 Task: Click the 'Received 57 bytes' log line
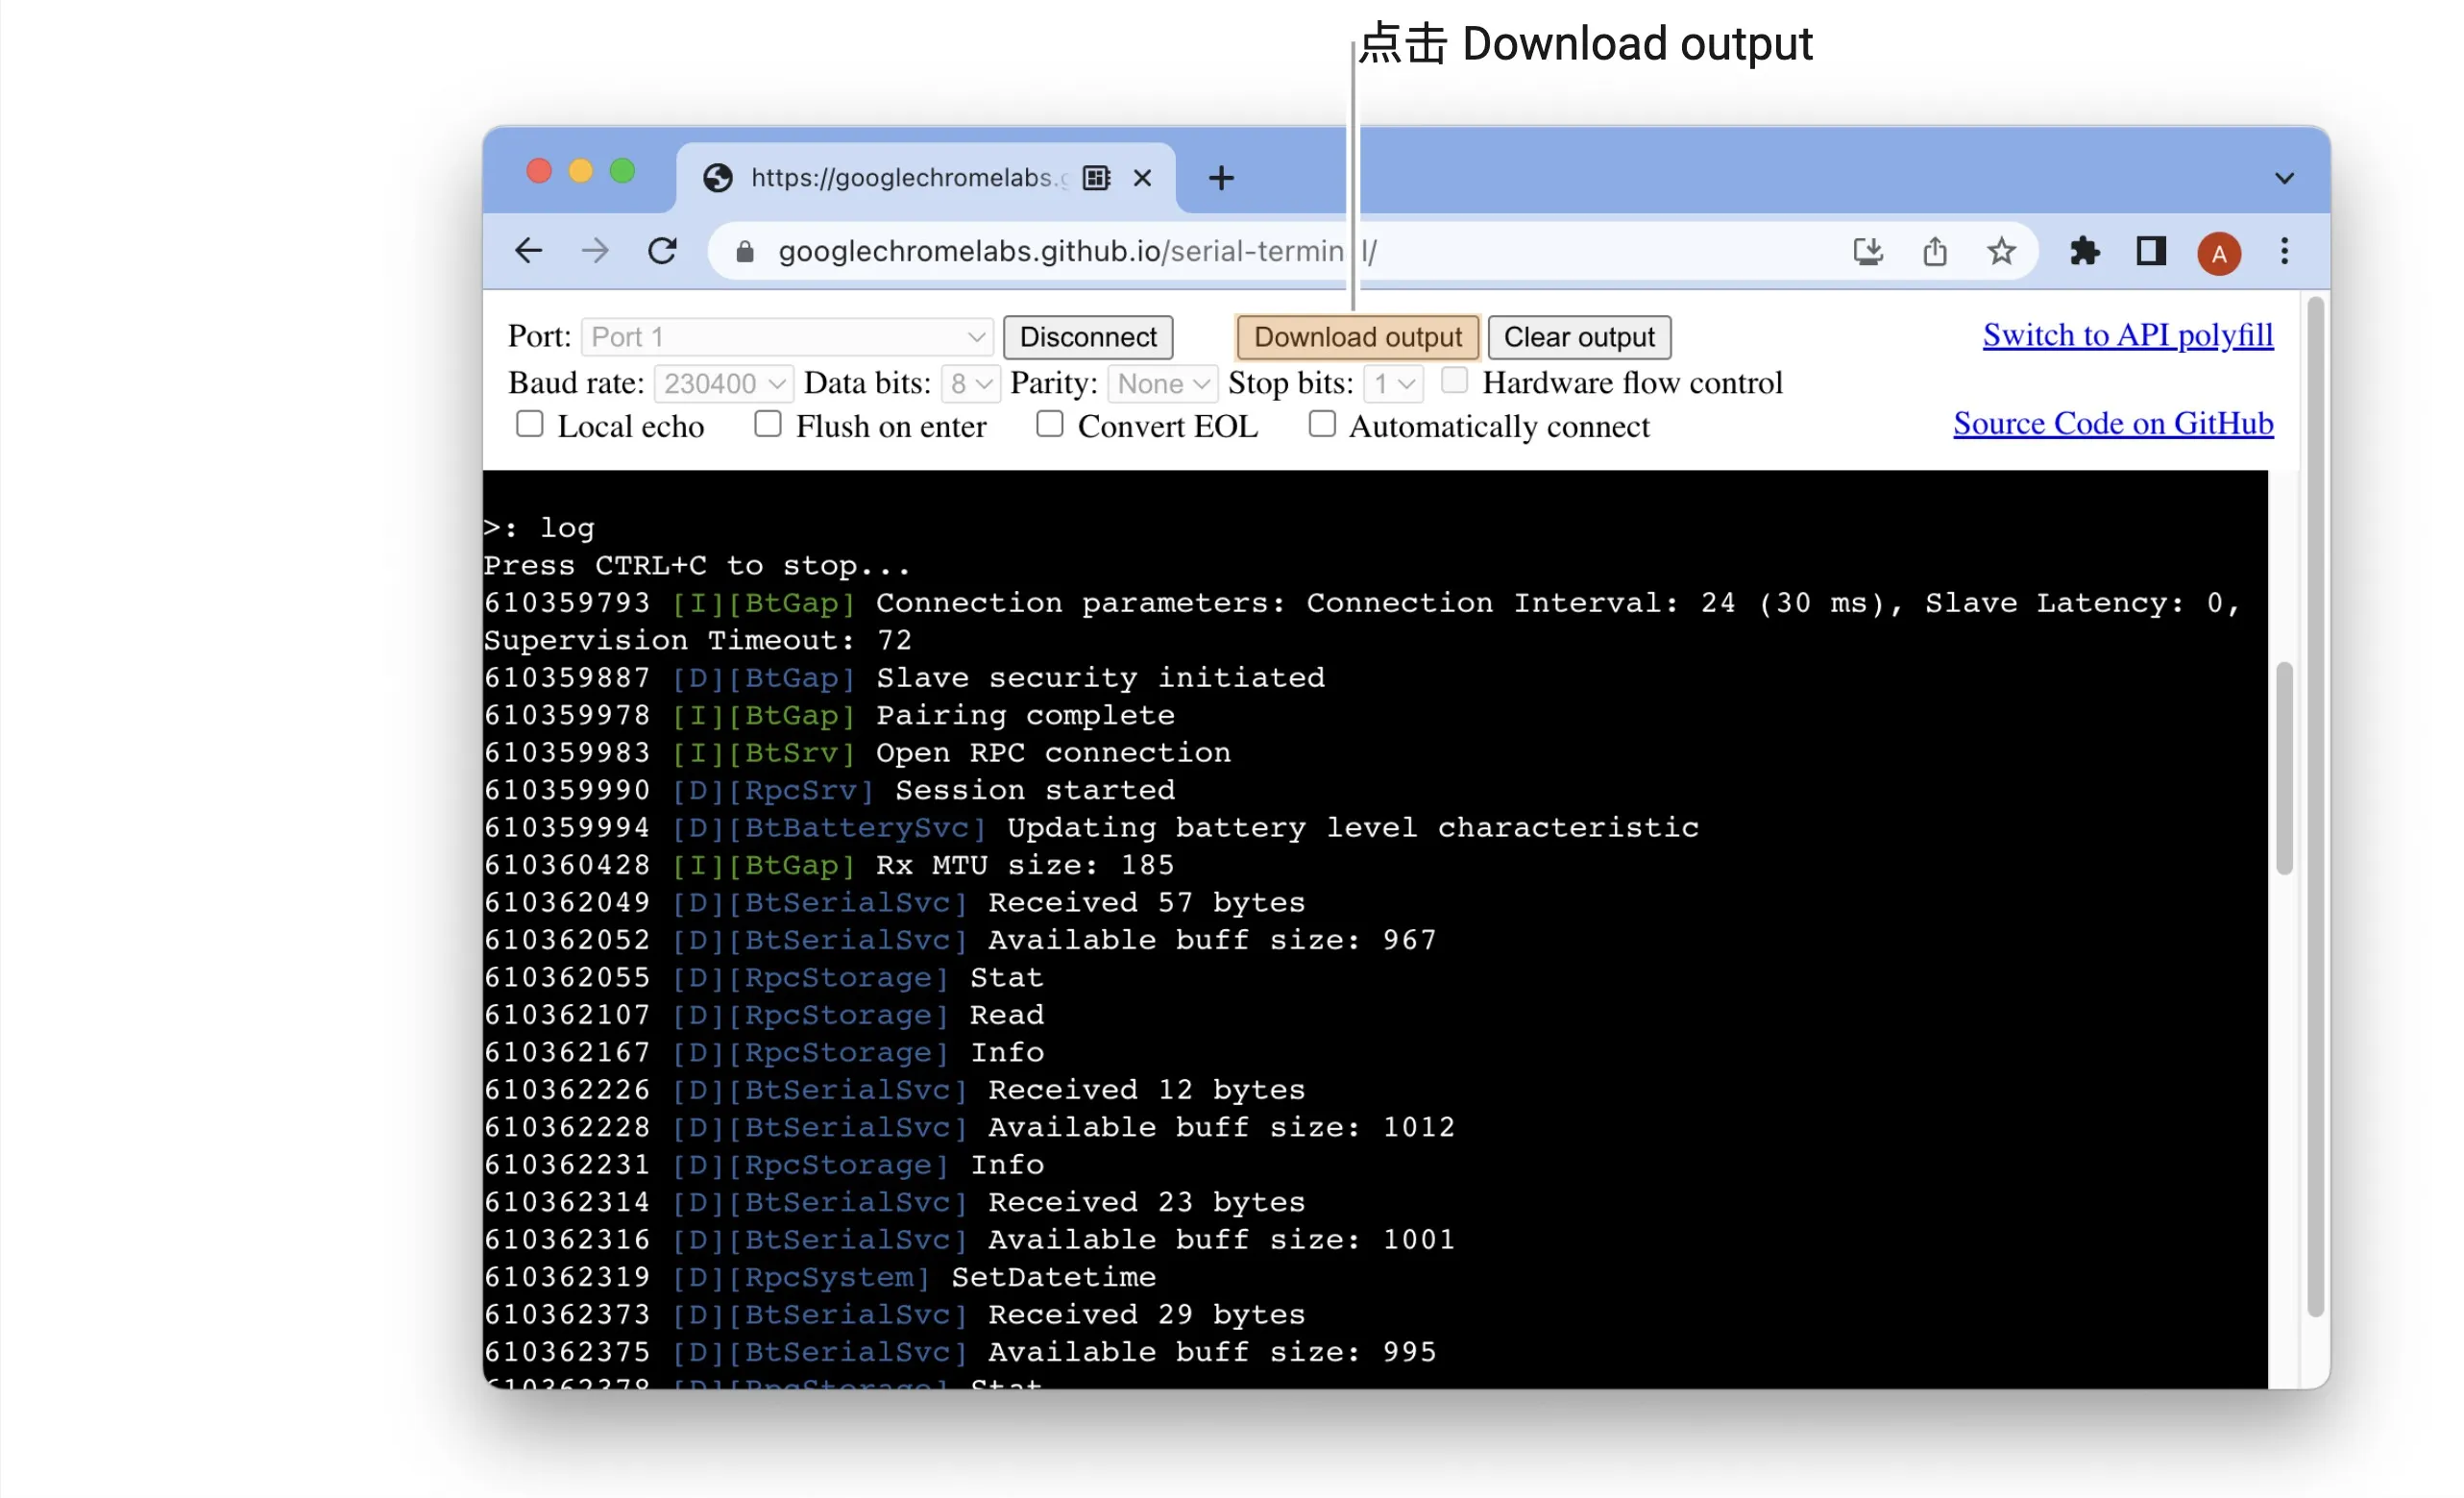pos(895,902)
